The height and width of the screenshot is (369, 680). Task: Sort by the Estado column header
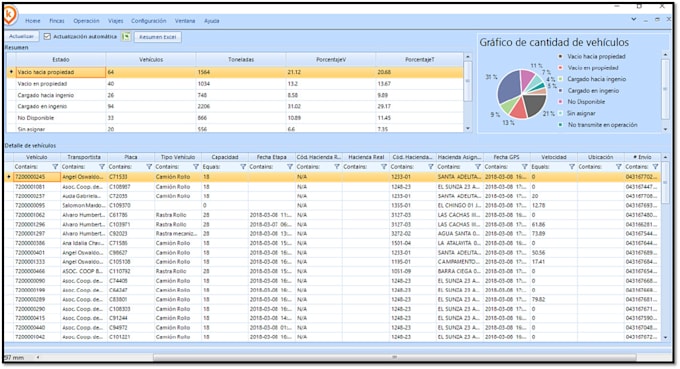pyautogui.click(x=61, y=59)
